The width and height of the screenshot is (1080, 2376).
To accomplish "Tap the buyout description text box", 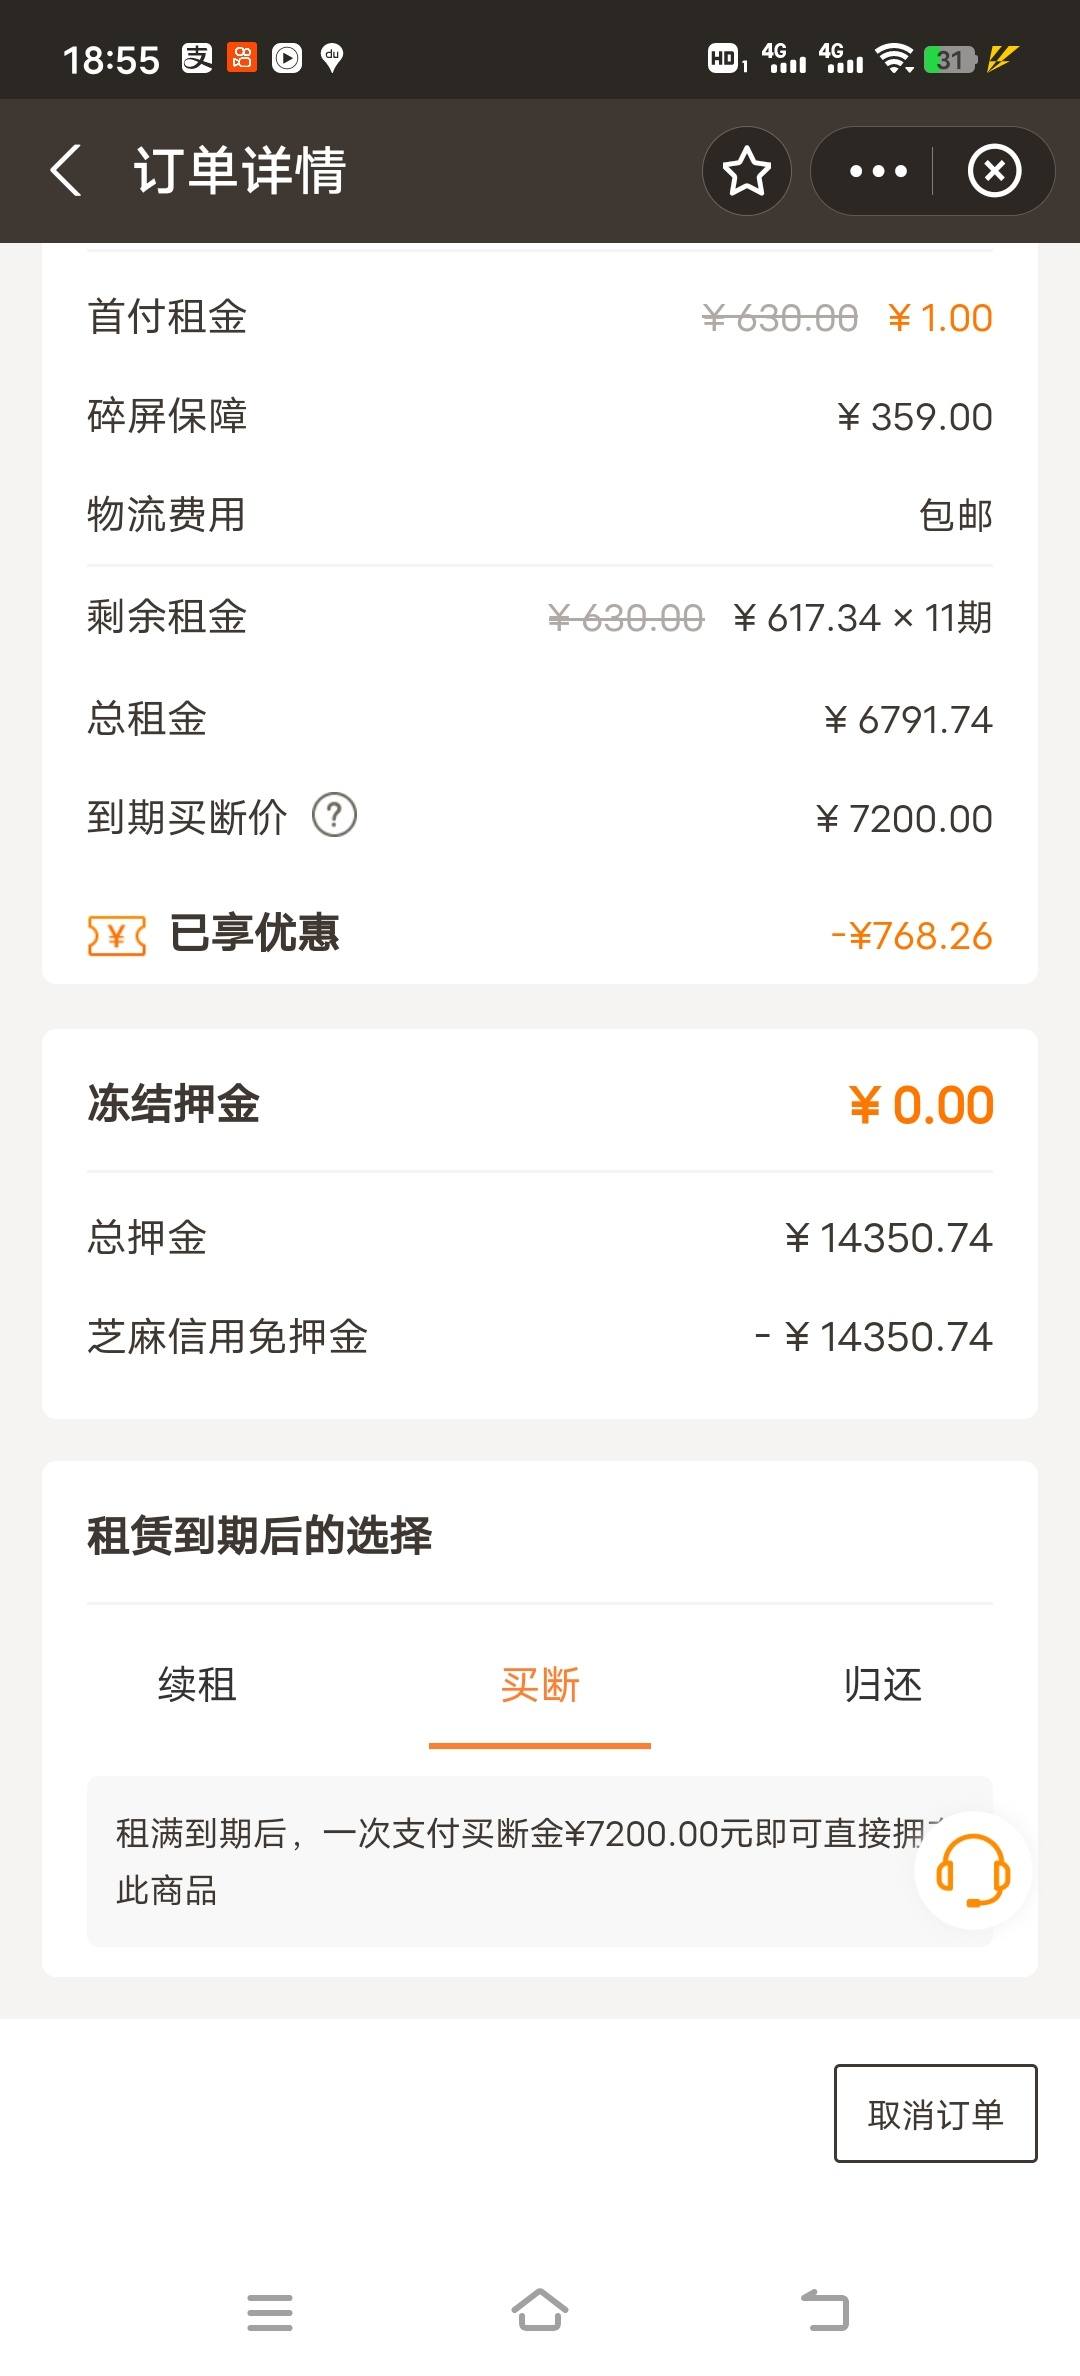I will point(540,1861).
